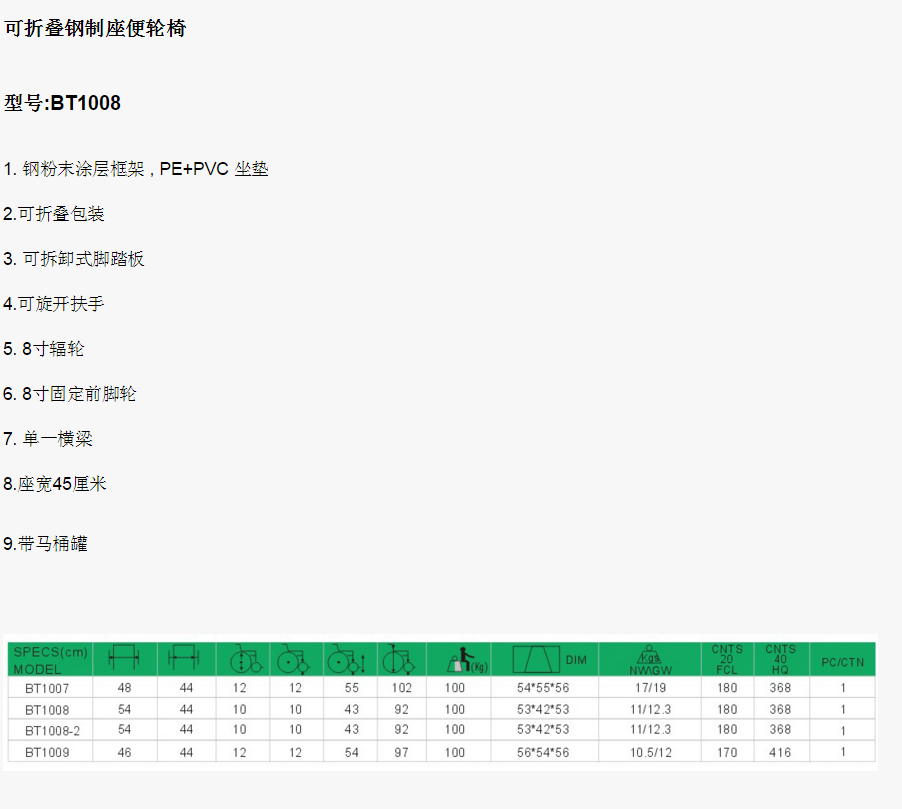Select feature line 6. 8寸固定前脚轮
The image size is (902, 809).
[70, 394]
